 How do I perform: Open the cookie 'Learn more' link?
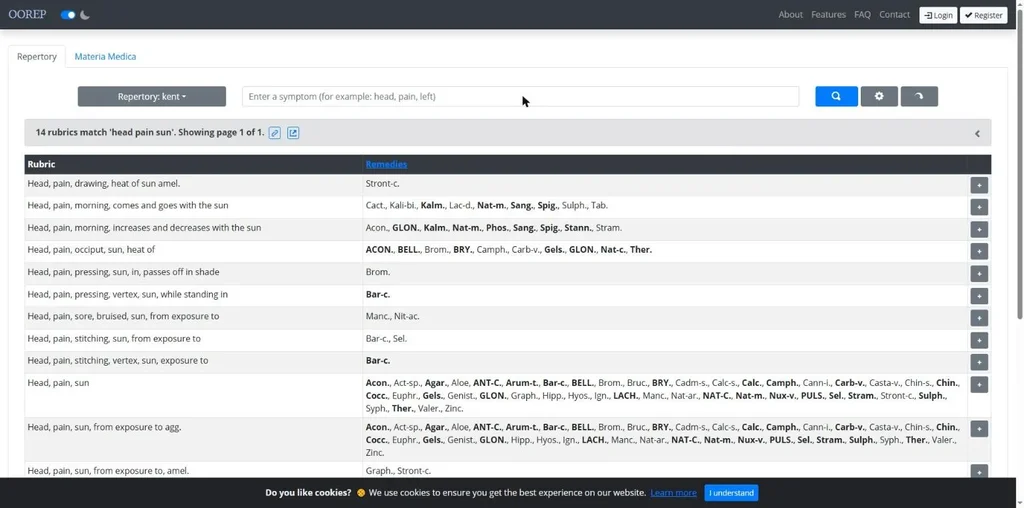click(673, 493)
